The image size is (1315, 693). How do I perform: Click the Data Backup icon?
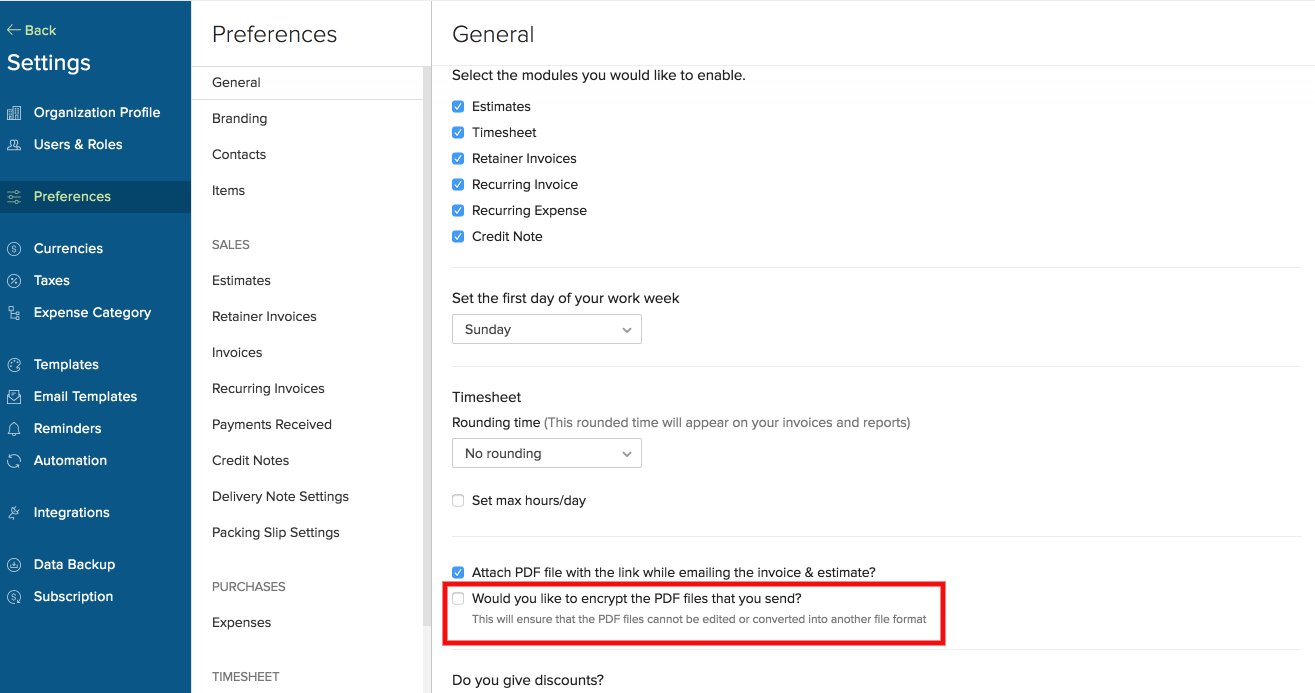pyautogui.click(x=14, y=565)
